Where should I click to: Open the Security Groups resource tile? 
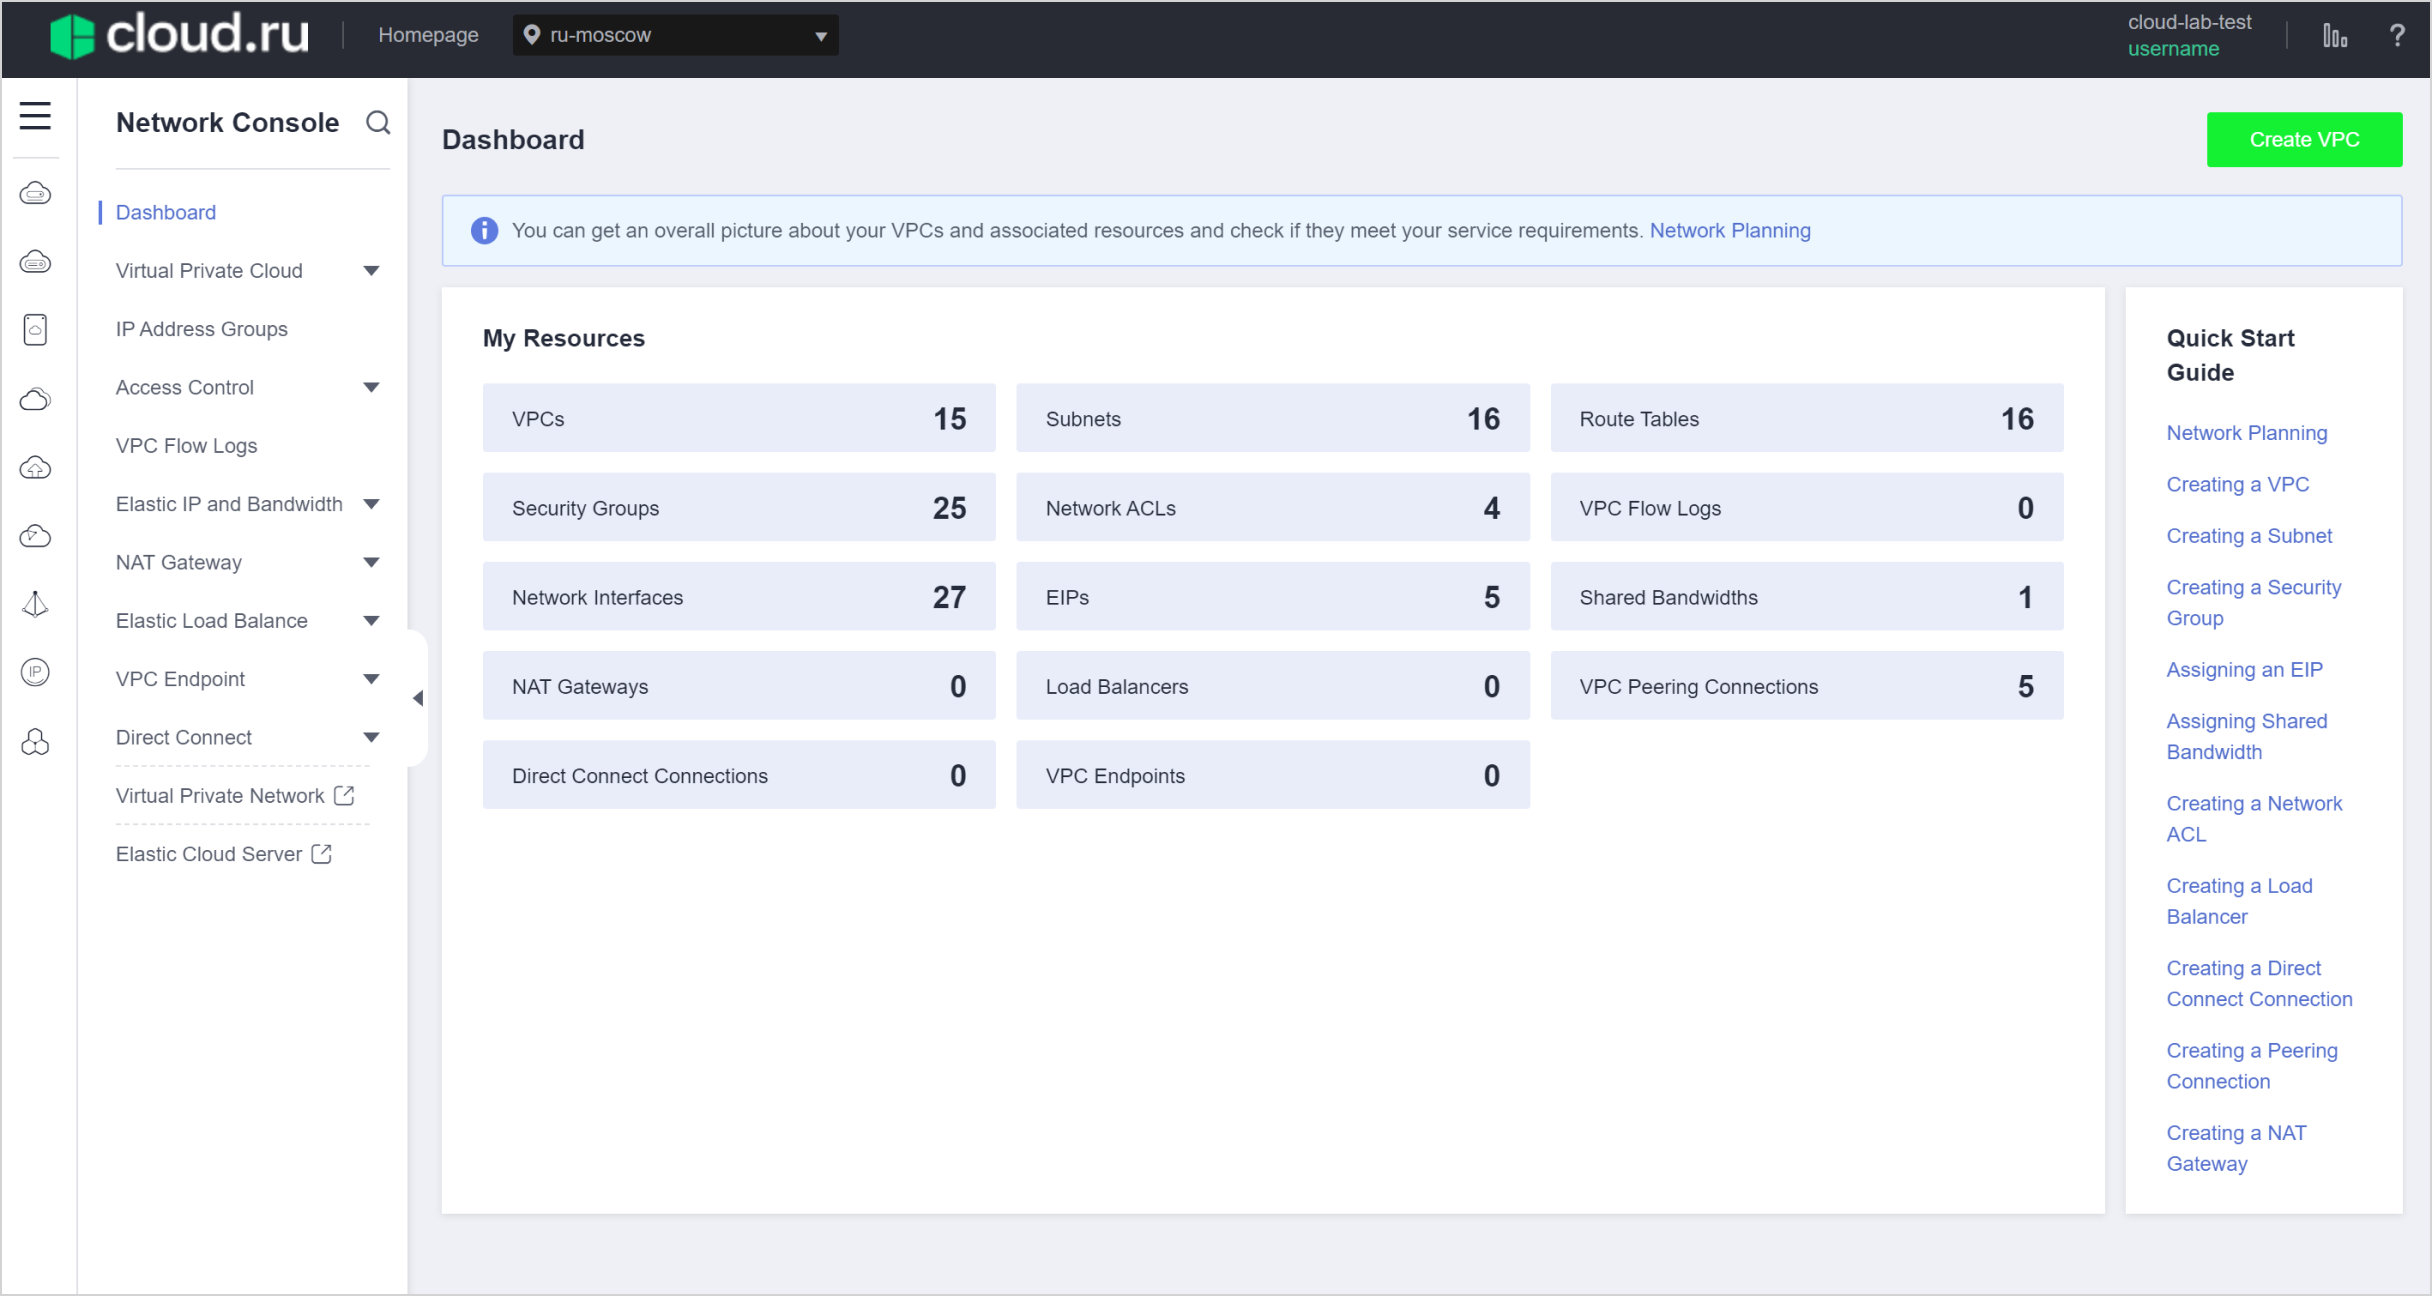(738, 508)
